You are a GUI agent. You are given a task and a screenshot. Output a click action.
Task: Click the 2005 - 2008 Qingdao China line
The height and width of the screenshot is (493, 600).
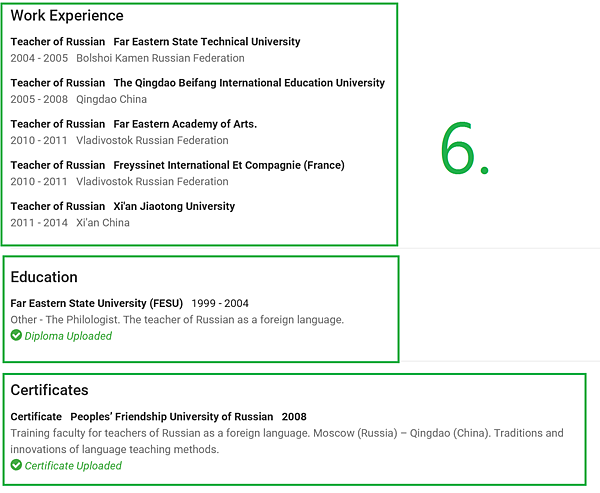(x=79, y=100)
